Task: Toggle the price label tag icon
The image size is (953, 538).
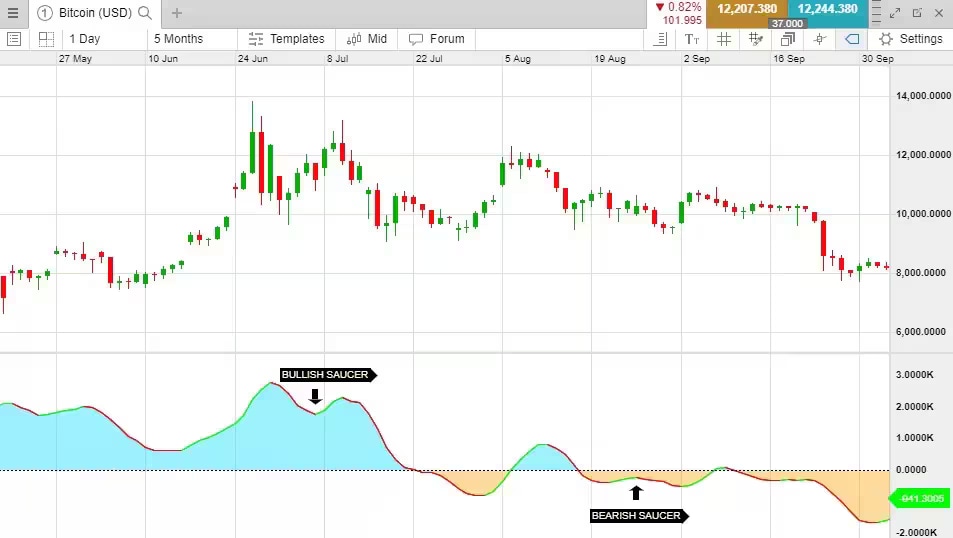Action: (852, 39)
